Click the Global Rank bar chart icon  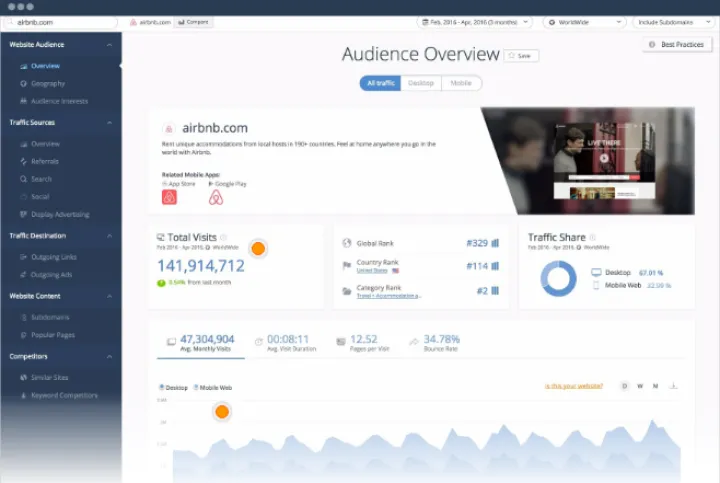(x=495, y=243)
